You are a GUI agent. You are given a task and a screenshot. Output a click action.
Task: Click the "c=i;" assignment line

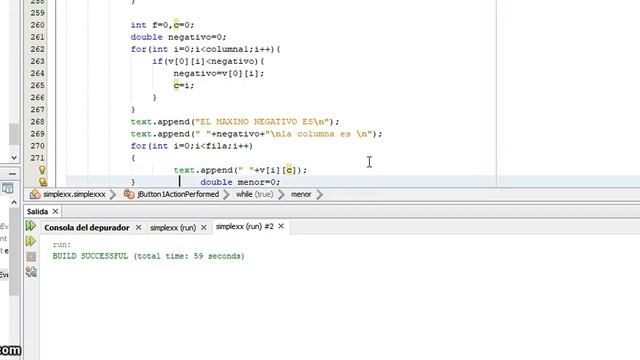coord(184,85)
